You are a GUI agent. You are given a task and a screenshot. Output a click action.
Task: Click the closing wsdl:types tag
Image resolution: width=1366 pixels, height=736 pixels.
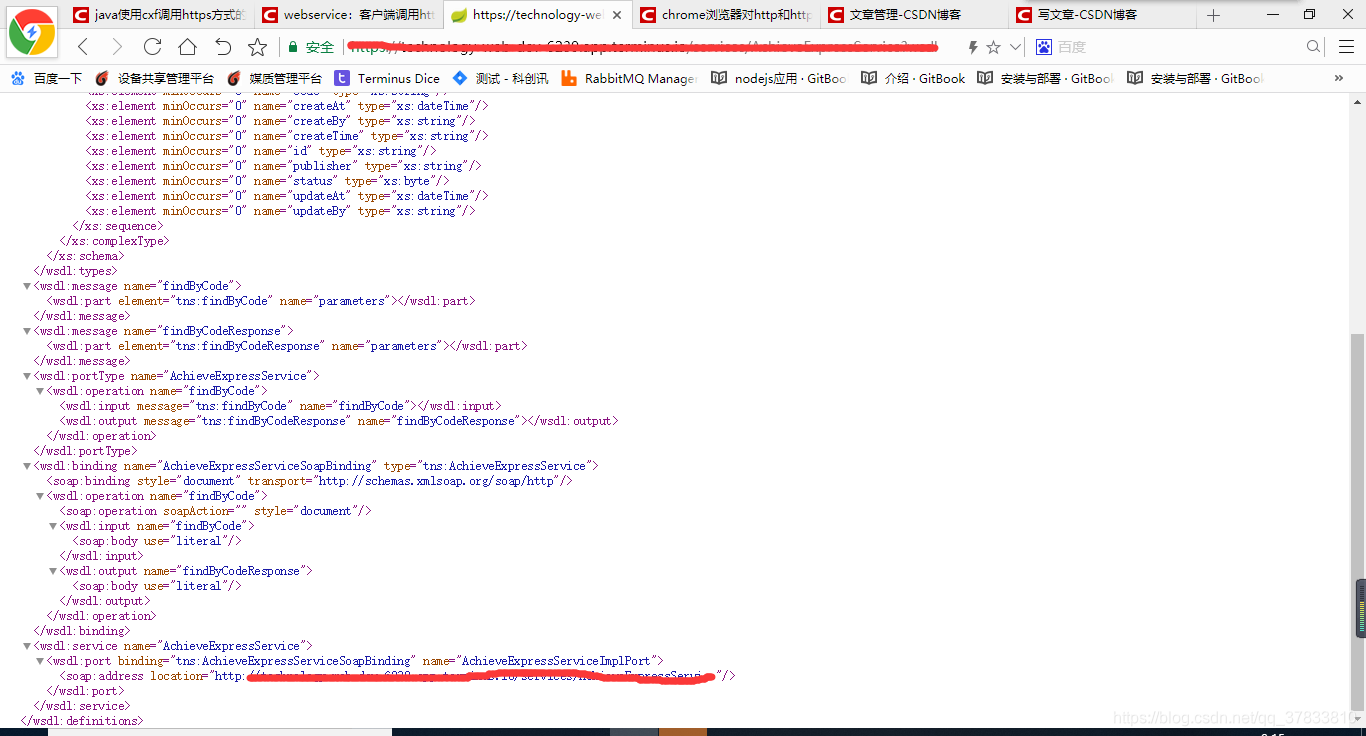(x=75, y=271)
